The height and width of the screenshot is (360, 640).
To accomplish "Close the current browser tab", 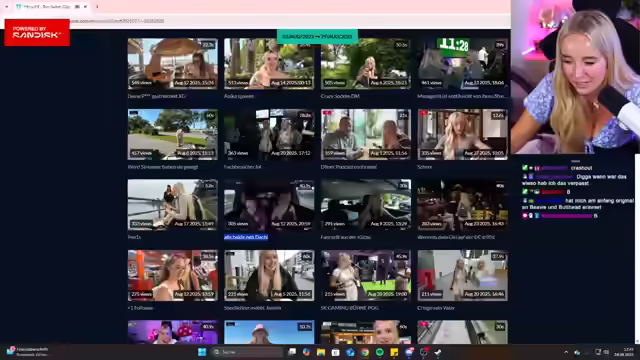I will [85, 7].
